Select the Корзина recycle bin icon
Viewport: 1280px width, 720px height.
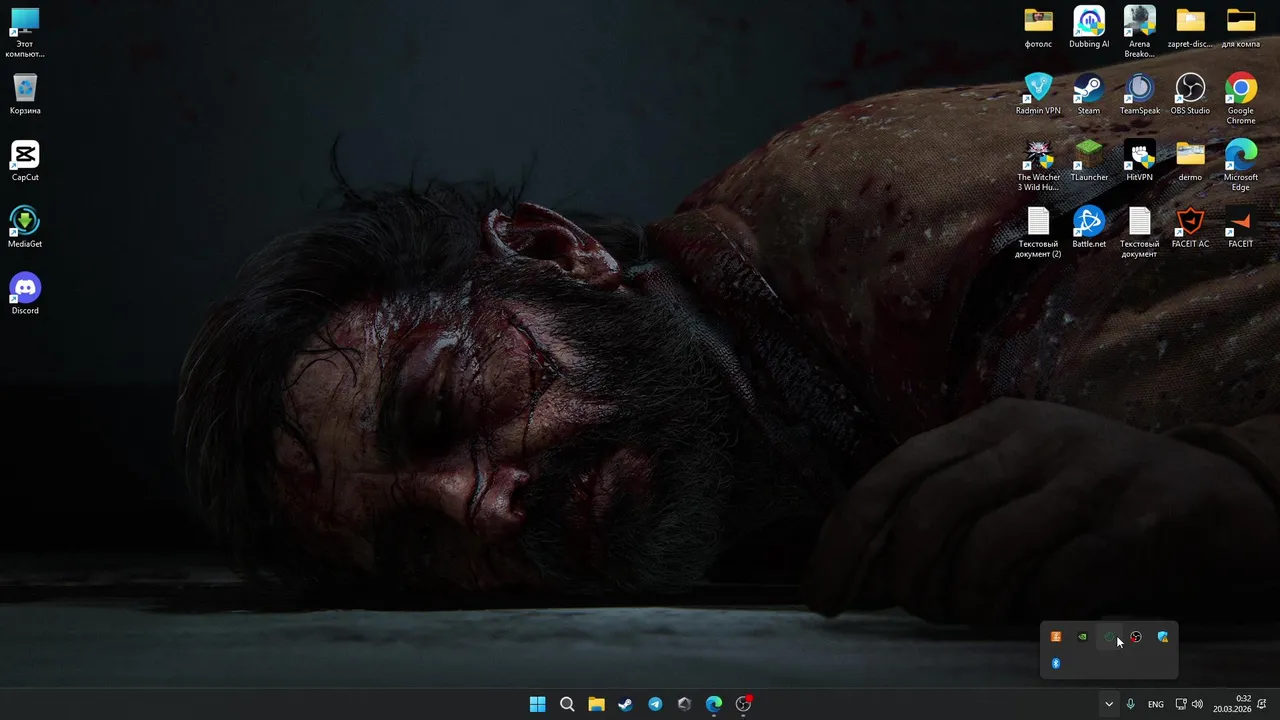click(x=25, y=94)
